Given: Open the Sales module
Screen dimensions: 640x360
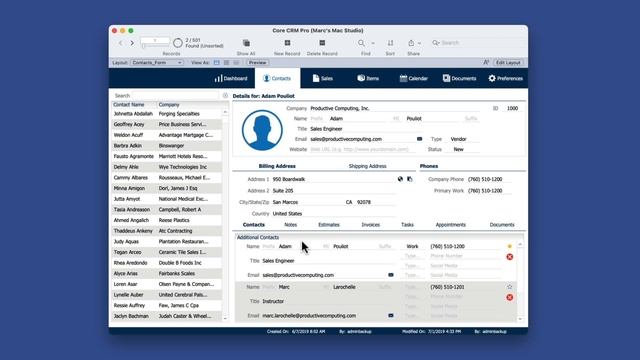Looking at the screenshot, I should [322, 78].
